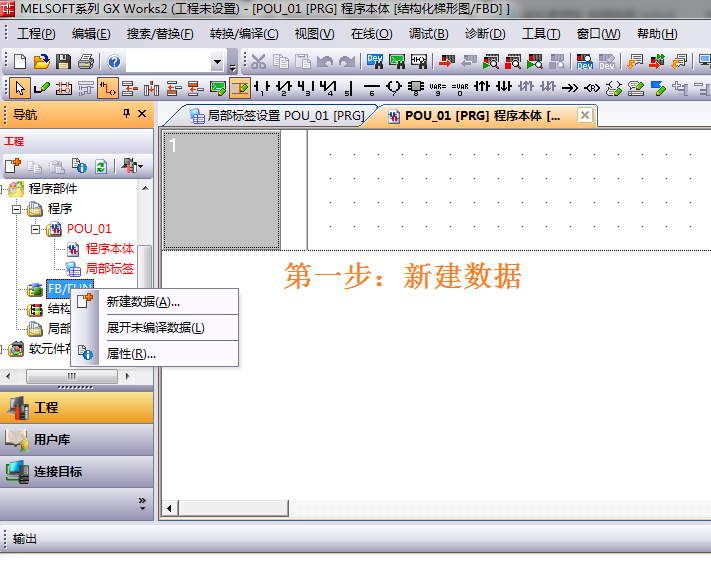
Task: Insert a function block chip icon (8)
Action: [416, 88]
